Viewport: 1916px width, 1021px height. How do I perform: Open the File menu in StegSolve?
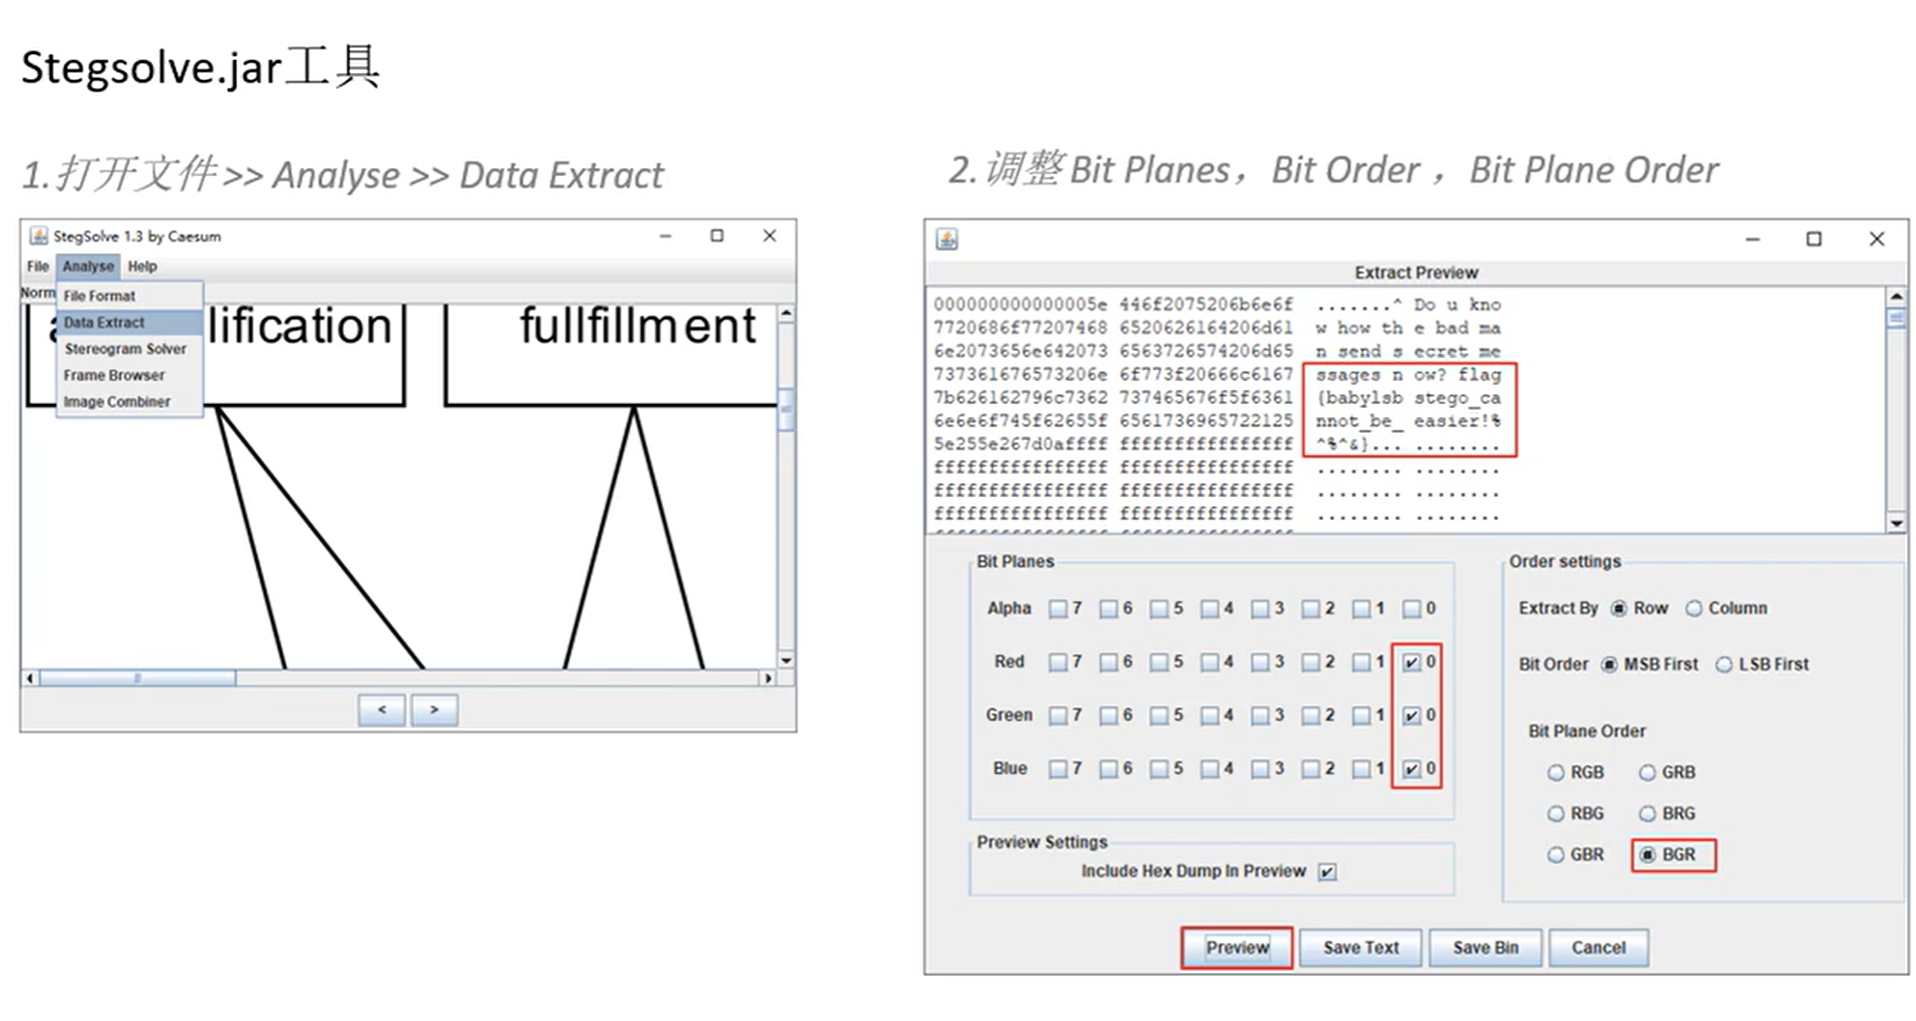pyautogui.click(x=38, y=266)
